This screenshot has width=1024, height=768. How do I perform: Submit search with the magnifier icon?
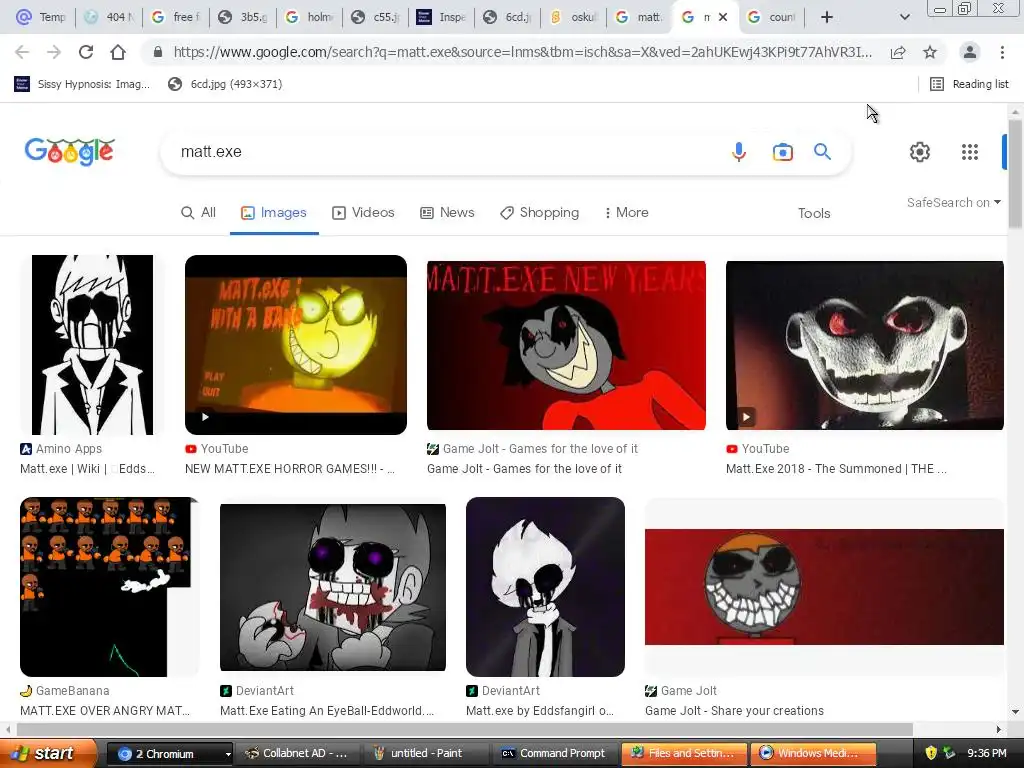point(822,152)
